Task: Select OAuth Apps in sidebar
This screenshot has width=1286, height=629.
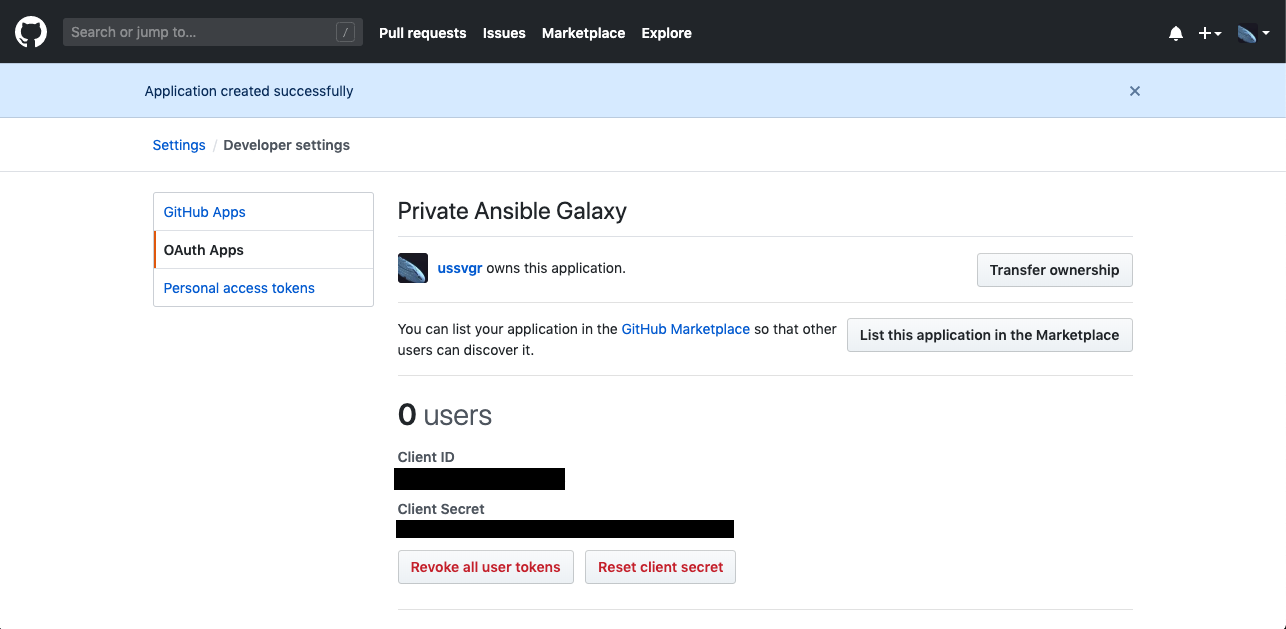Action: [204, 250]
